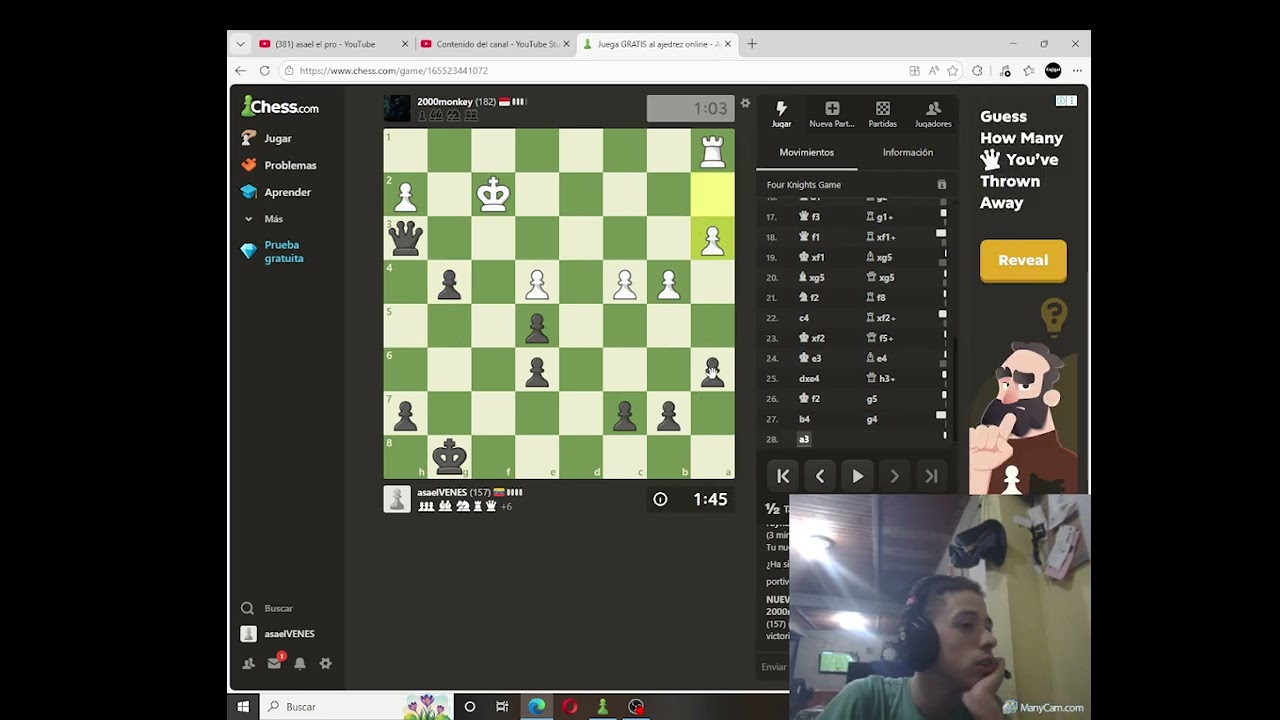Play through moves automatically
The image size is (1280, 720).
pyautogui.click(x=857, y=477)
